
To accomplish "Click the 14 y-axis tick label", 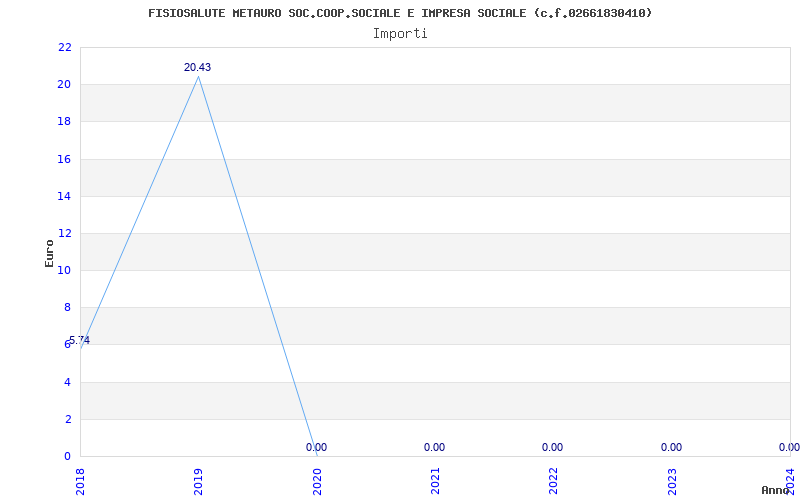I will 65,196.
